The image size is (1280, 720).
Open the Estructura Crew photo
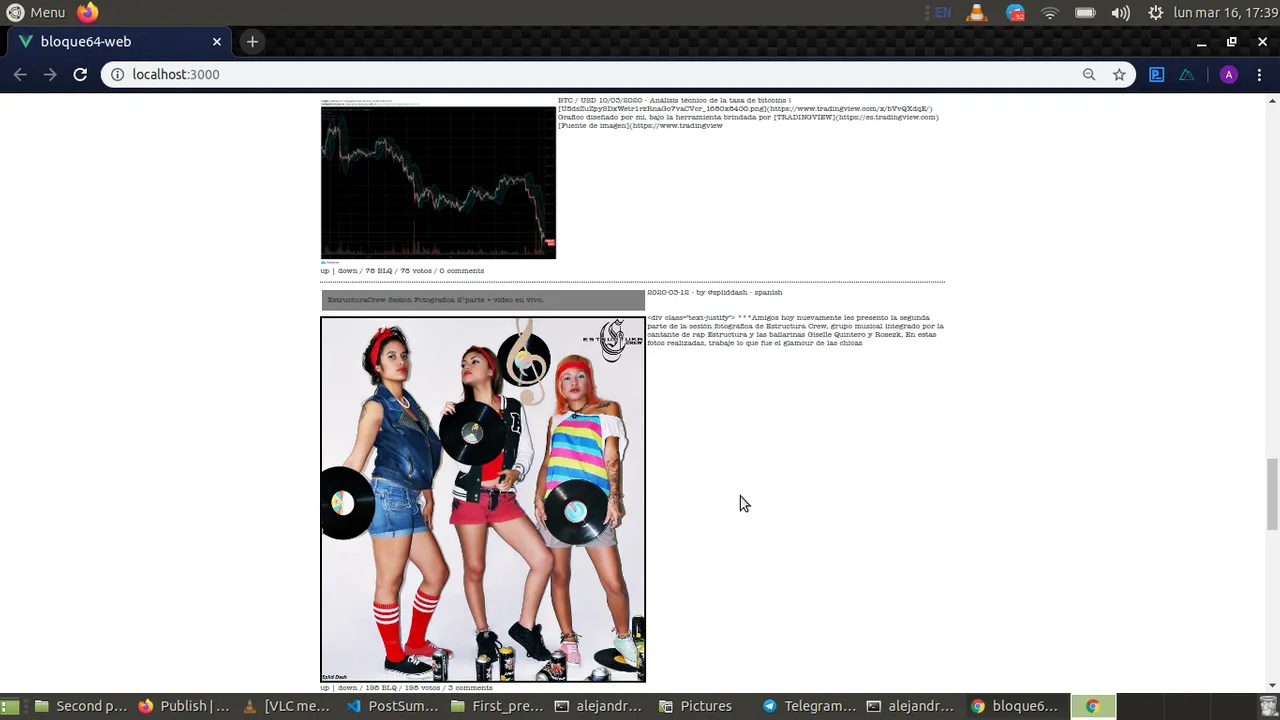(483, 499)
